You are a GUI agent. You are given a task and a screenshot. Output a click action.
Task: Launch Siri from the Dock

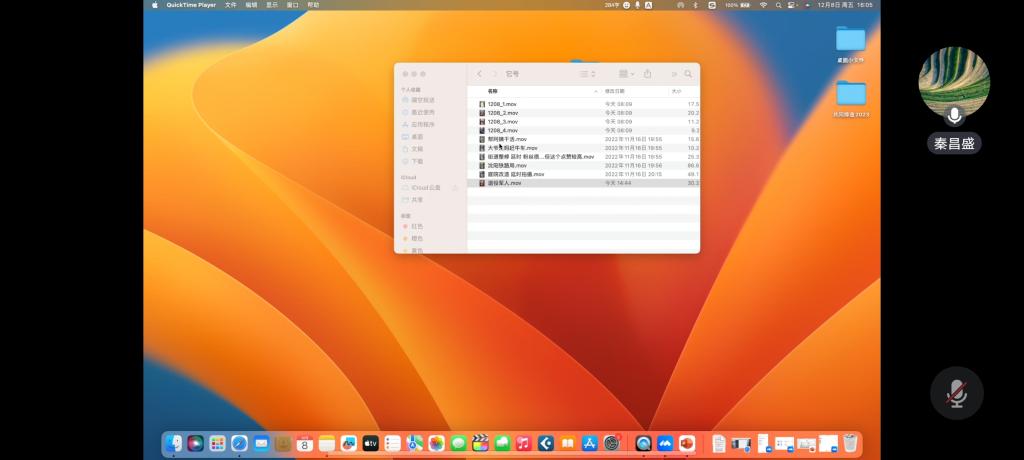(x=195, y=444)
